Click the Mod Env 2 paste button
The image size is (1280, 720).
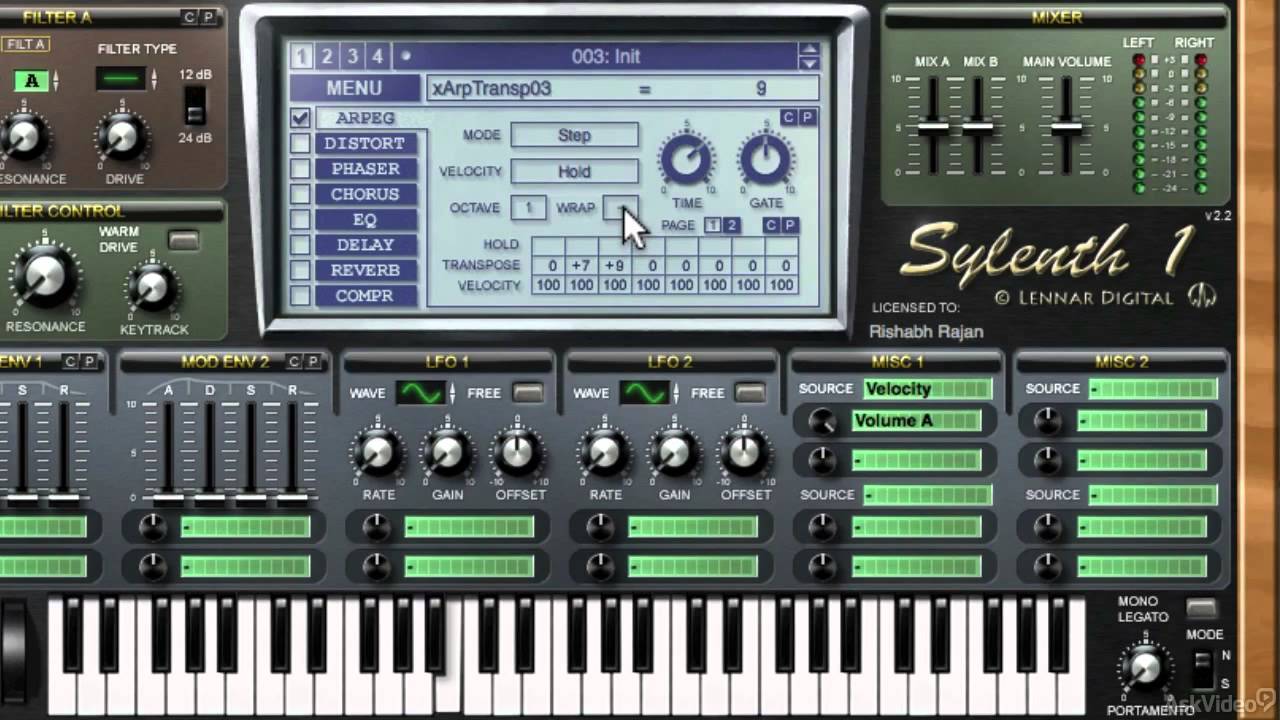click(313, 361)
